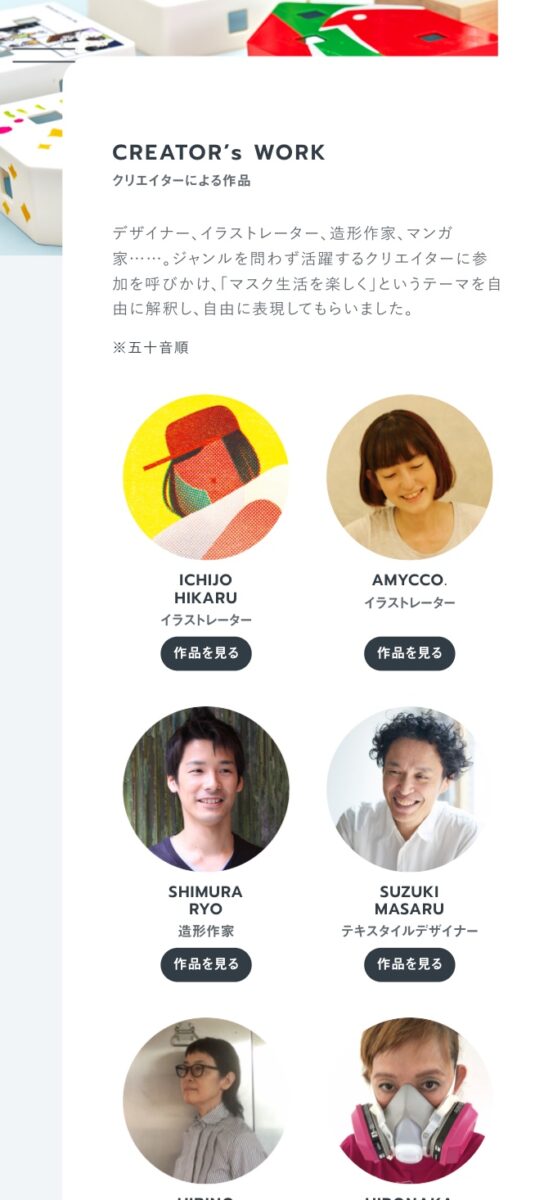Select Shimura Ryo's profile photo

pos(206,789)
